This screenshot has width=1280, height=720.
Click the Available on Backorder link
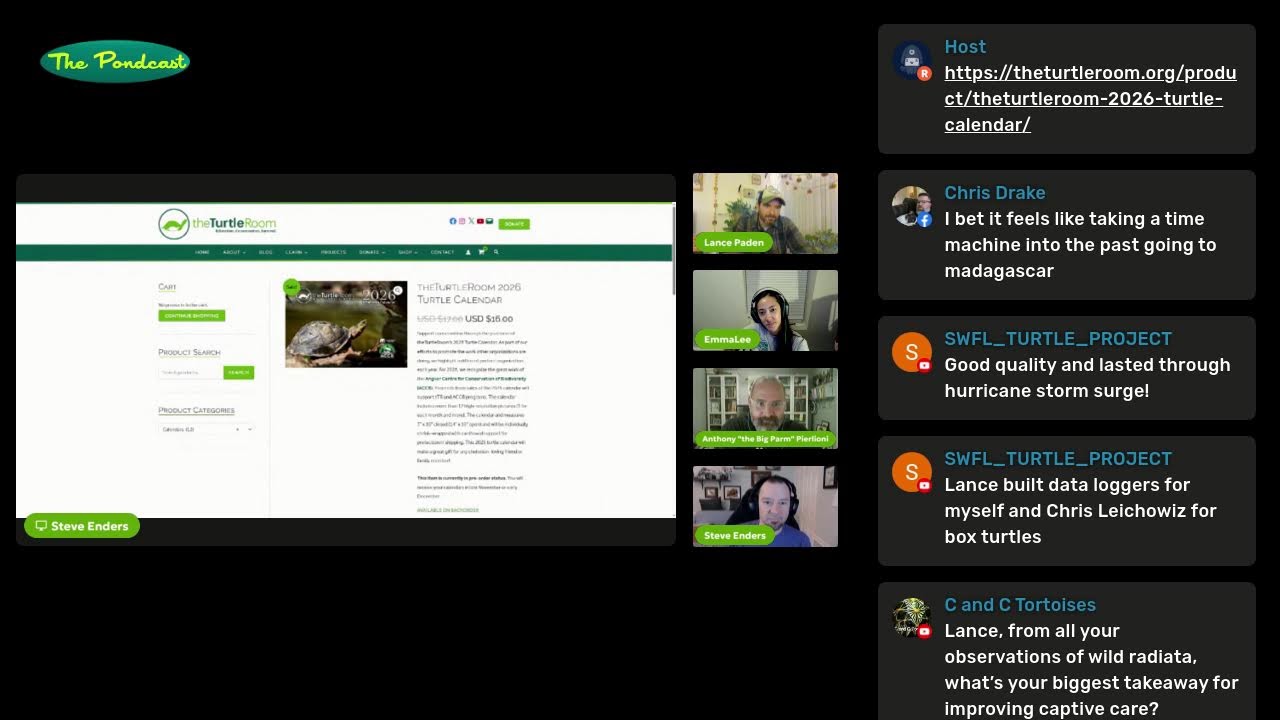tap(447, 510)
